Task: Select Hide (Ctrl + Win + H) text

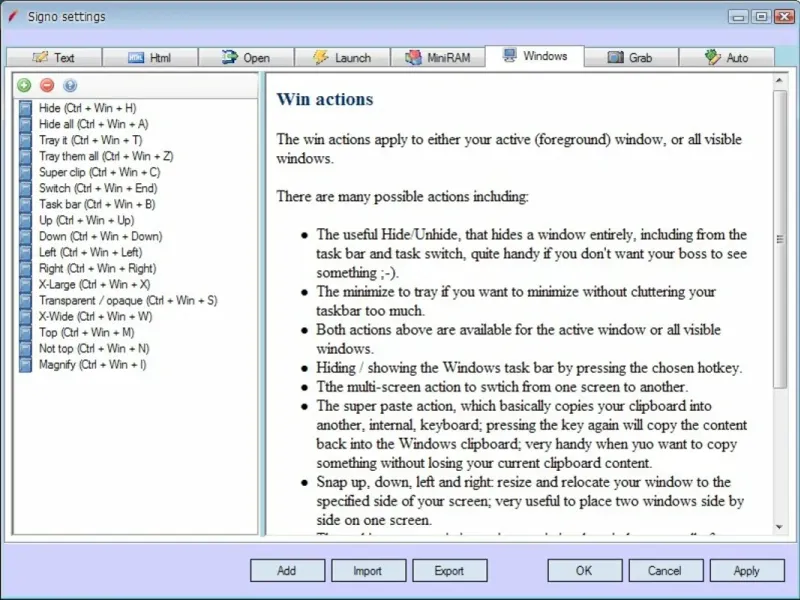Action: click(88, 108)
